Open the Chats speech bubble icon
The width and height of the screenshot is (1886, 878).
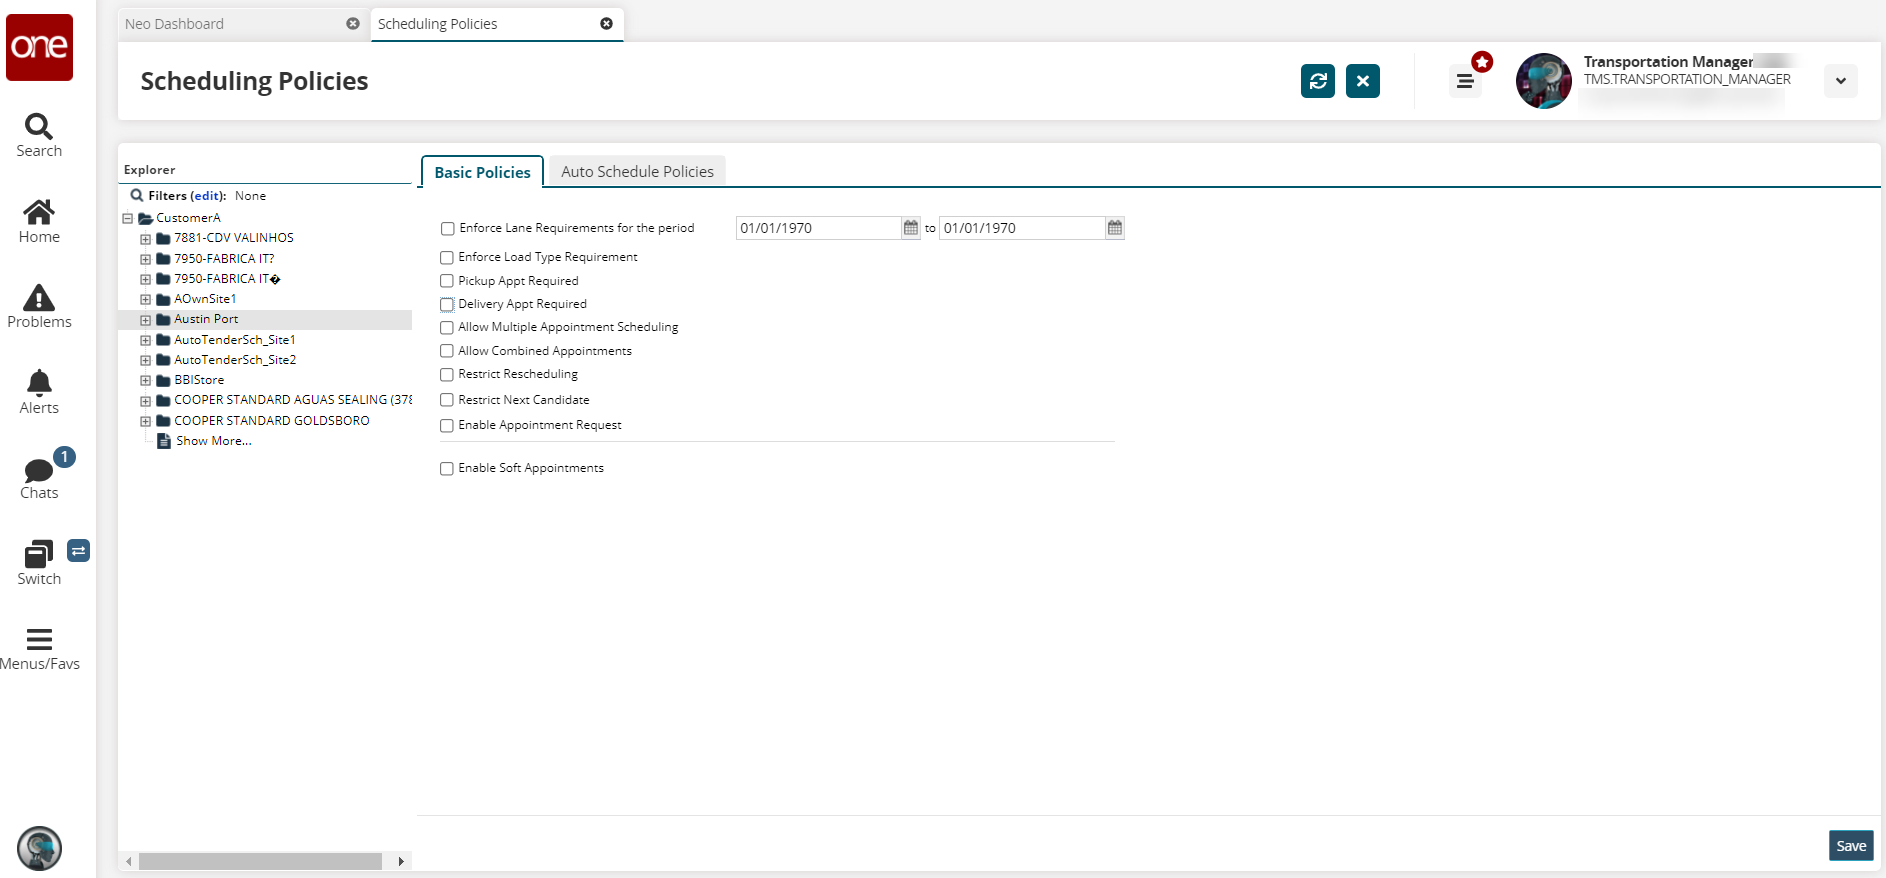[x=39, y=470]
